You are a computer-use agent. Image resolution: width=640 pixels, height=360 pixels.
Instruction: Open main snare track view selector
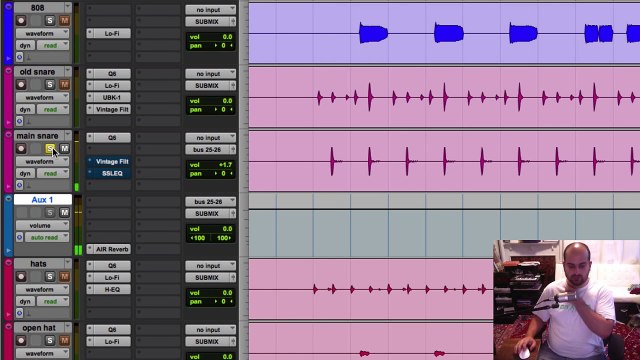(42, 162)
